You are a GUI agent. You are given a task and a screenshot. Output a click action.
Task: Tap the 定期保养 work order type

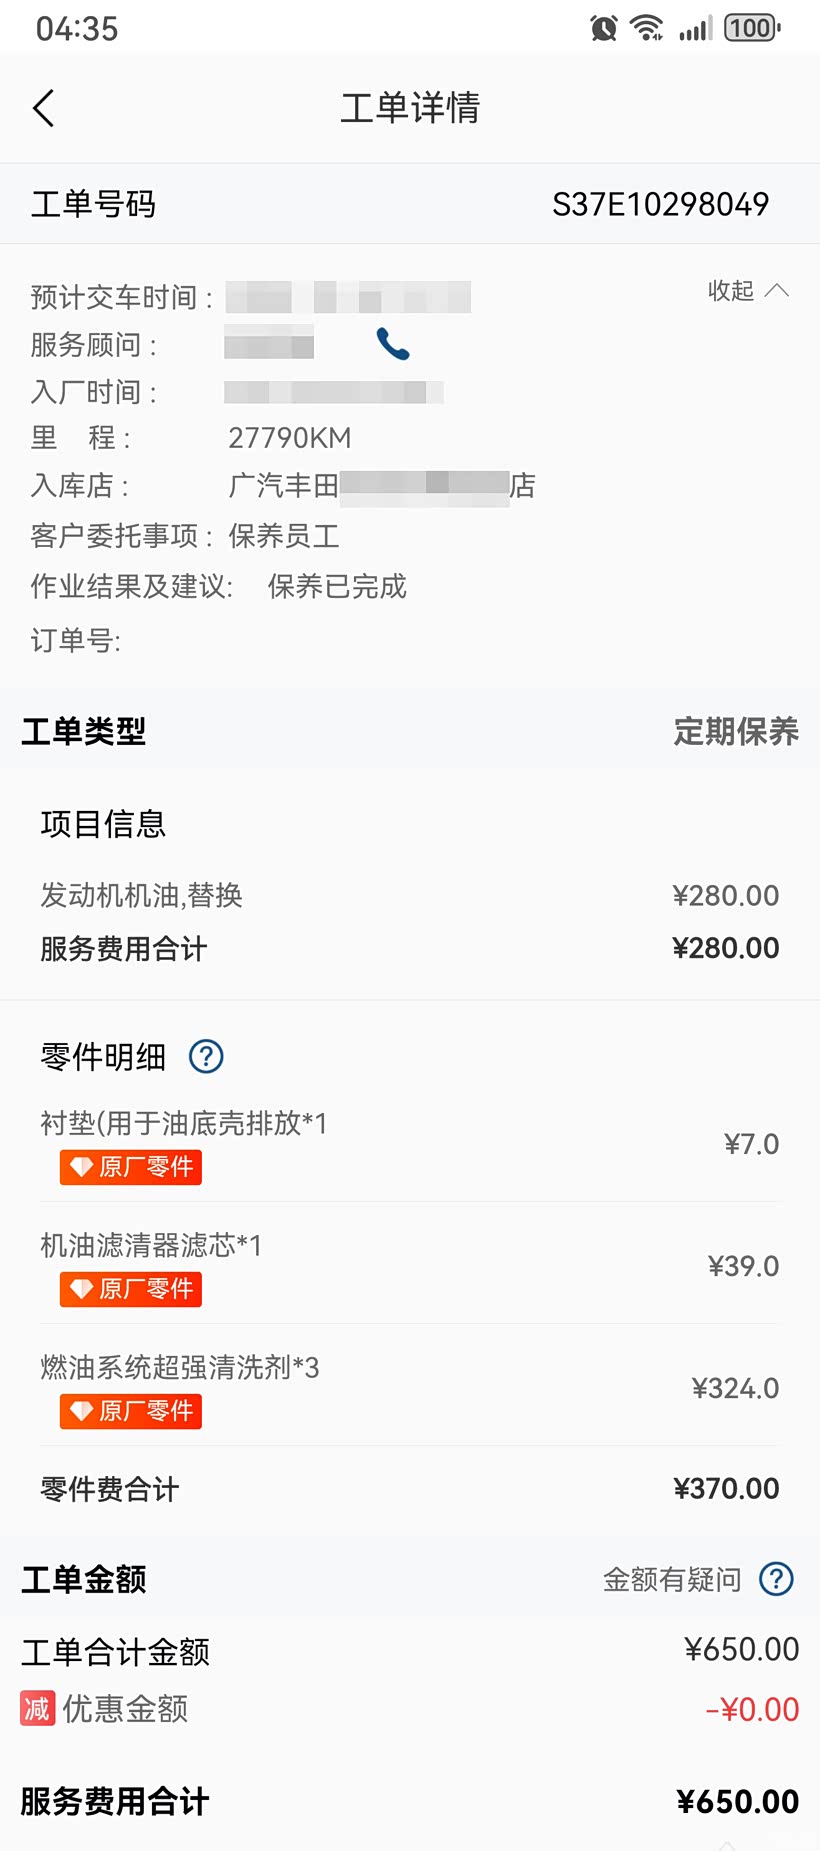tap(736, 731)
